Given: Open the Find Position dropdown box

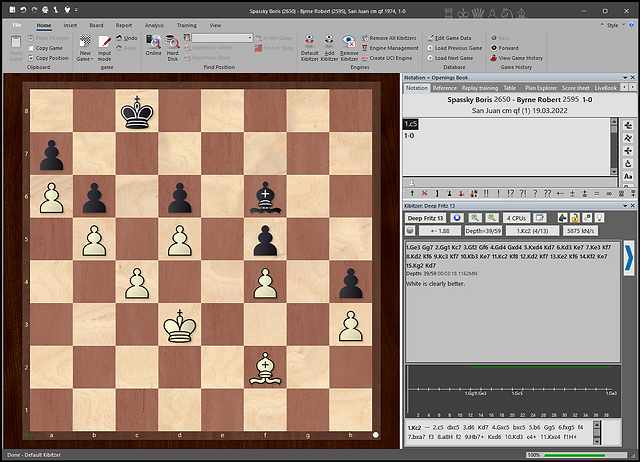Looking at the screenshot, I should 222,38.
